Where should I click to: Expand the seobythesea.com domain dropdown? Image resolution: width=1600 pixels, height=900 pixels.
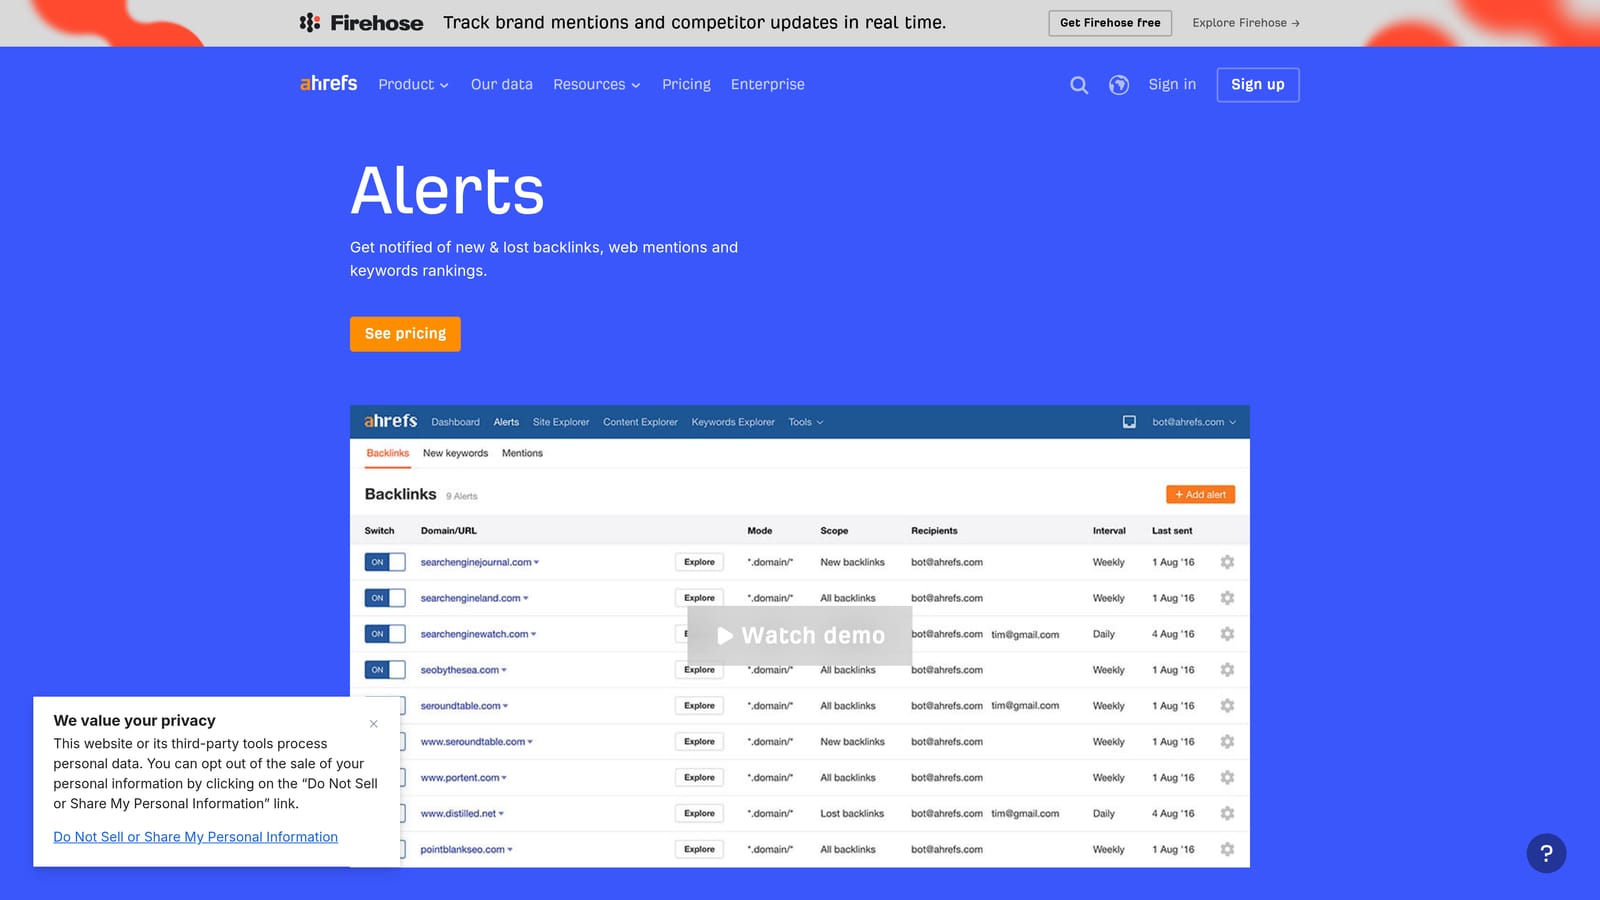pyautogui.click(x=504, y=671)
